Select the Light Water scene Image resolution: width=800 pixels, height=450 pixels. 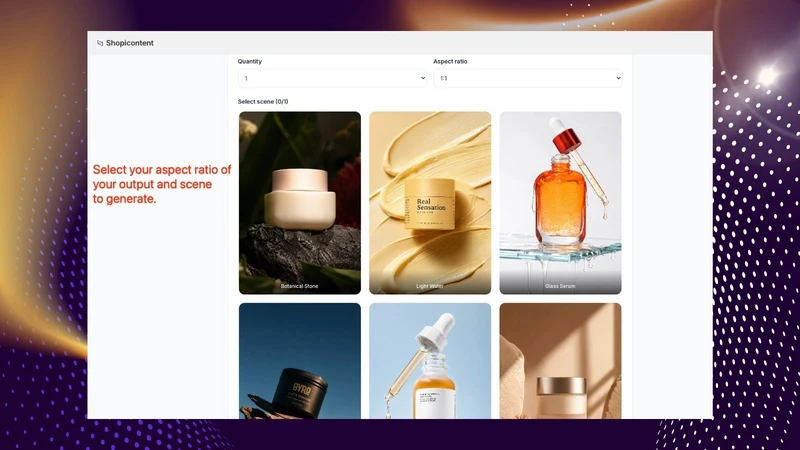tap(430, 203)
